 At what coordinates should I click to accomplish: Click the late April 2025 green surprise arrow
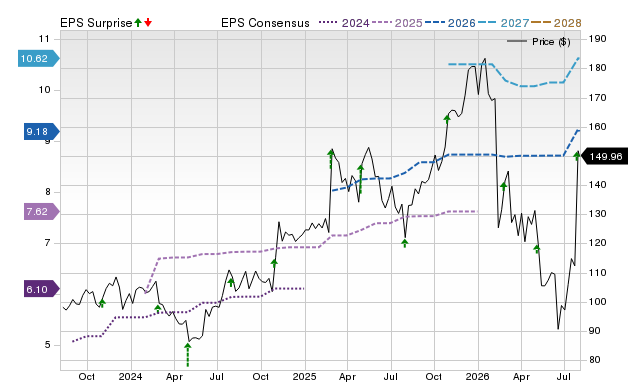pos(360,179)
